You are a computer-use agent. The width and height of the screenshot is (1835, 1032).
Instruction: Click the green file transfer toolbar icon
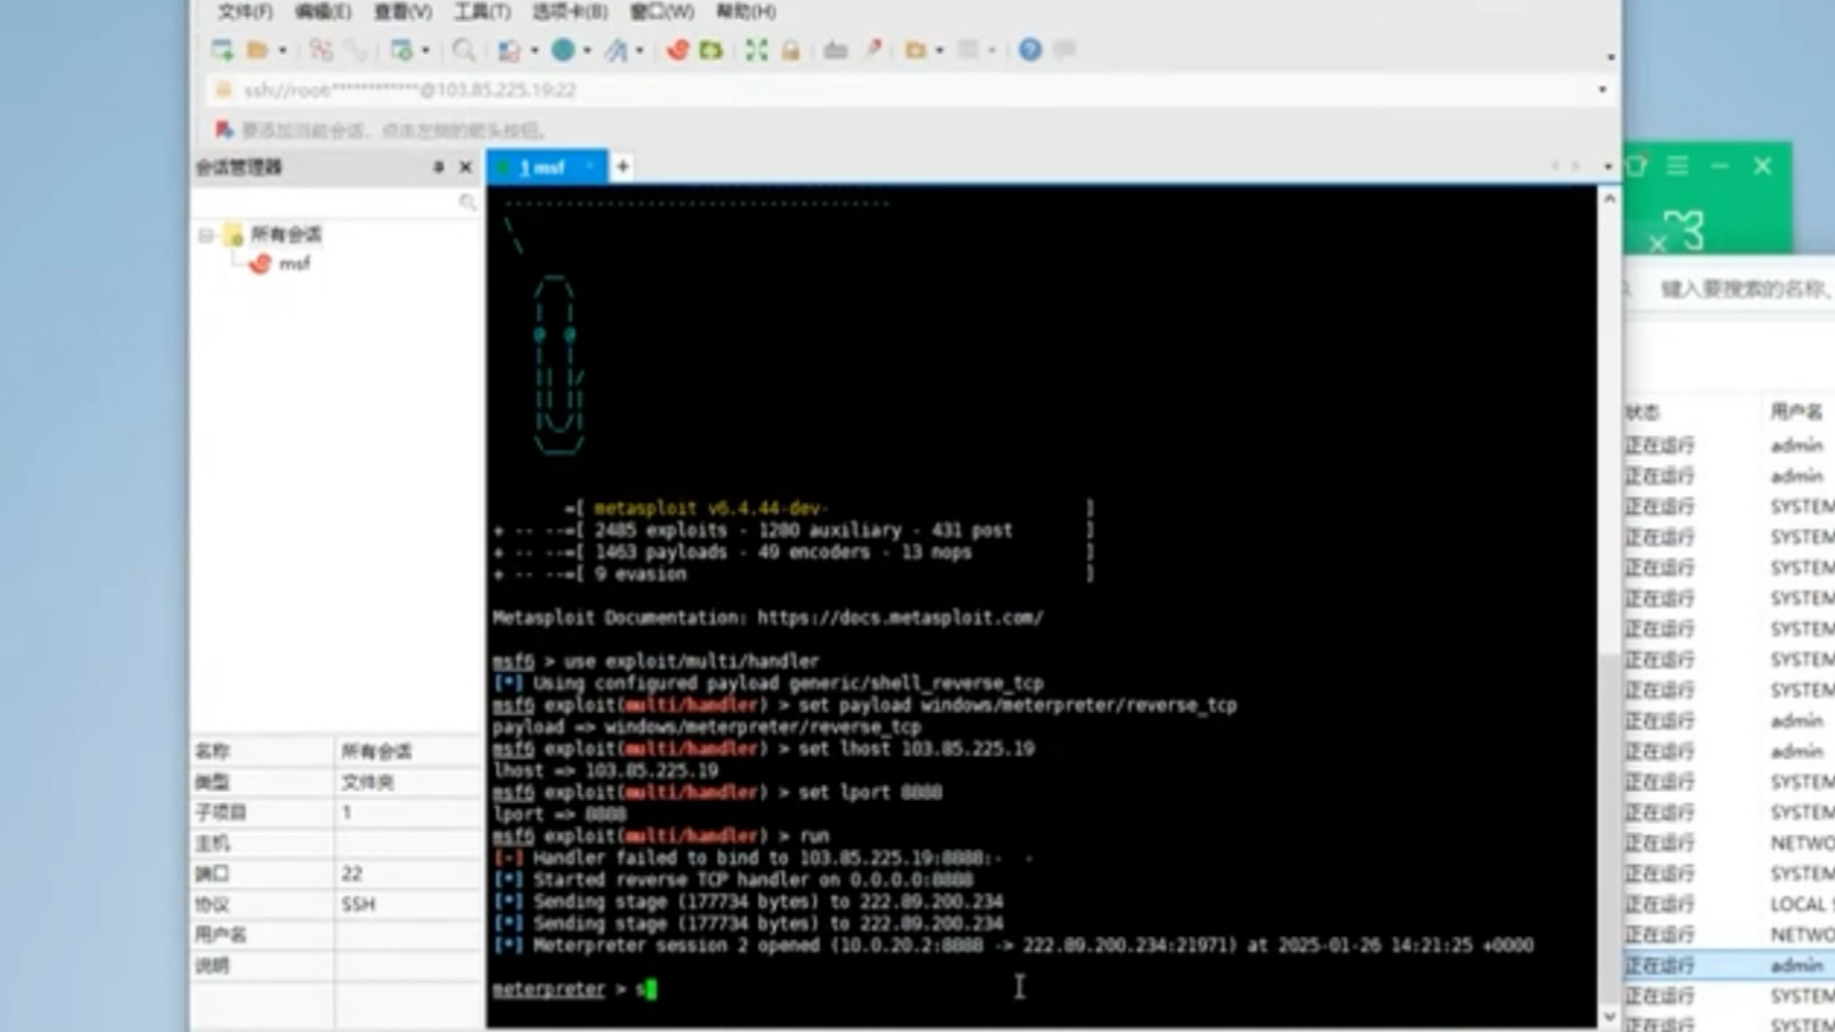[x=711, y=49]
